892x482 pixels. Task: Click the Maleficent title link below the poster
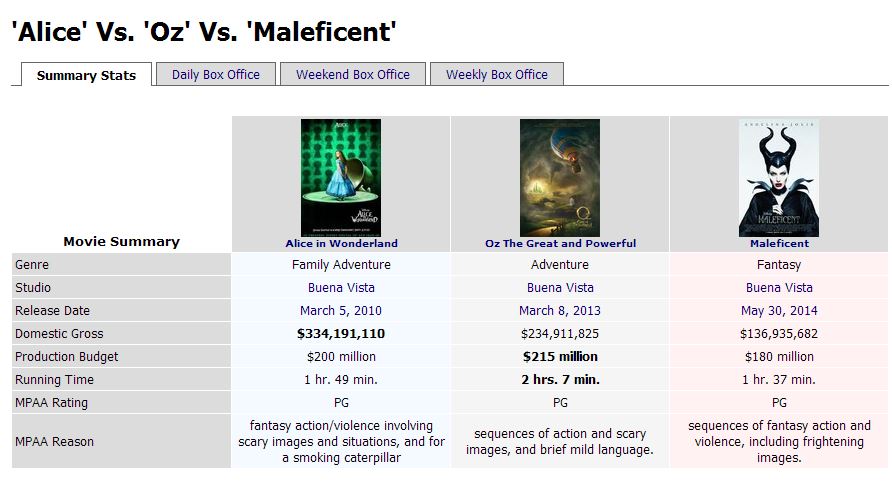pyautogui.click(x=779, y=243)
